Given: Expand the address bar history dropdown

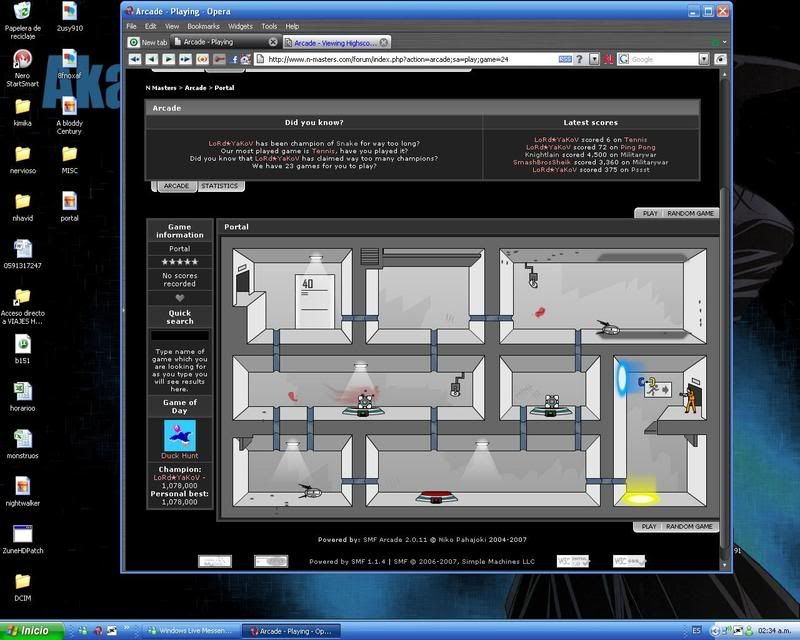Looking at the screenshot, I should (594, 59).
